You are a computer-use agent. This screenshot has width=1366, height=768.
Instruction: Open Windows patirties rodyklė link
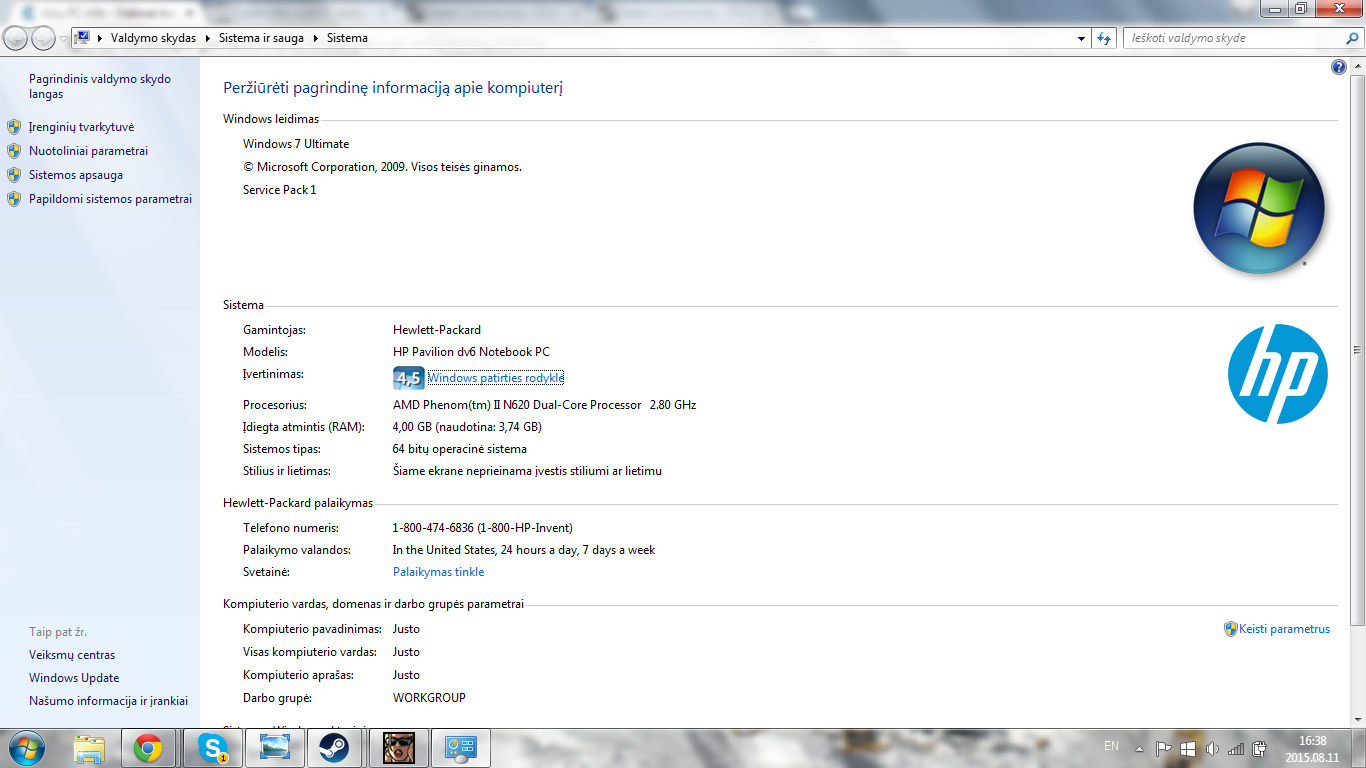pyautogui.click(x=496, y=378)
